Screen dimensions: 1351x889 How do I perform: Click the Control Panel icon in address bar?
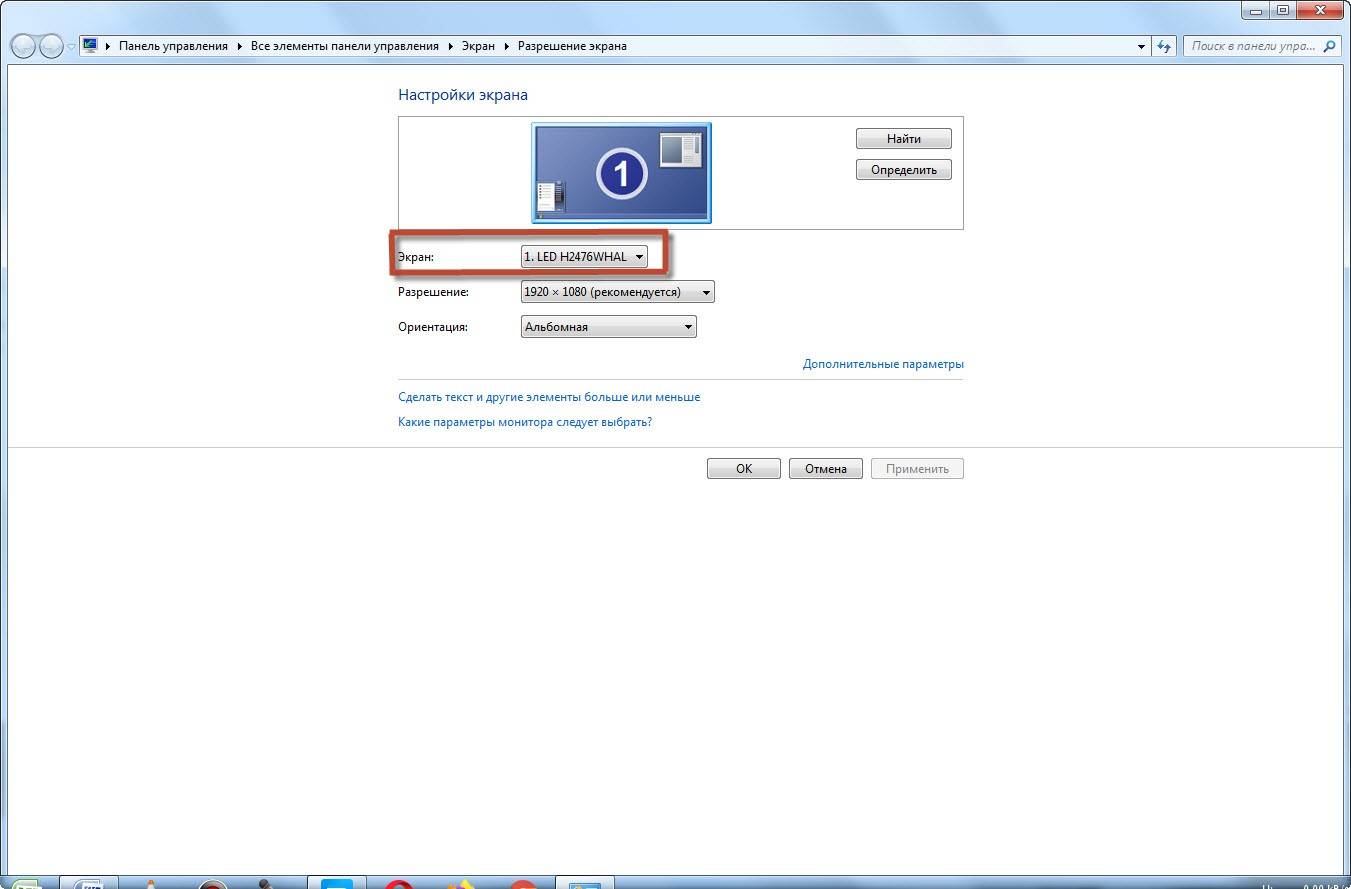(x=90, y=46)
